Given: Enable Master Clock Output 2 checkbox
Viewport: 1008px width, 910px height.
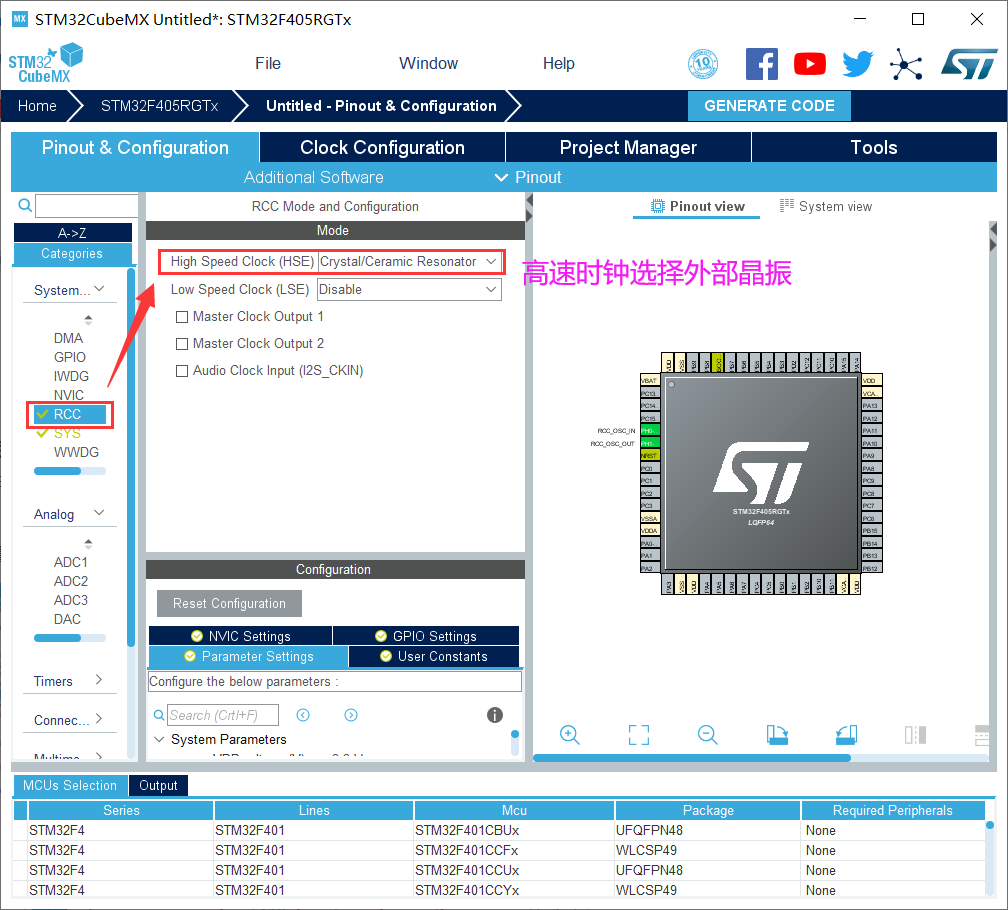Looking at the screenshot, I should pos(182,344).
